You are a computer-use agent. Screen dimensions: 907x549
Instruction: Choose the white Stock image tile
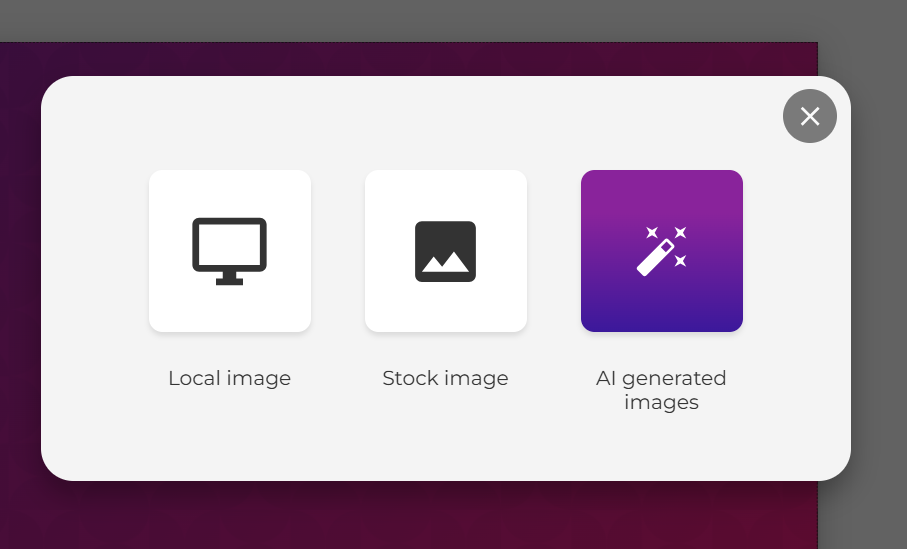coord(445,305)
